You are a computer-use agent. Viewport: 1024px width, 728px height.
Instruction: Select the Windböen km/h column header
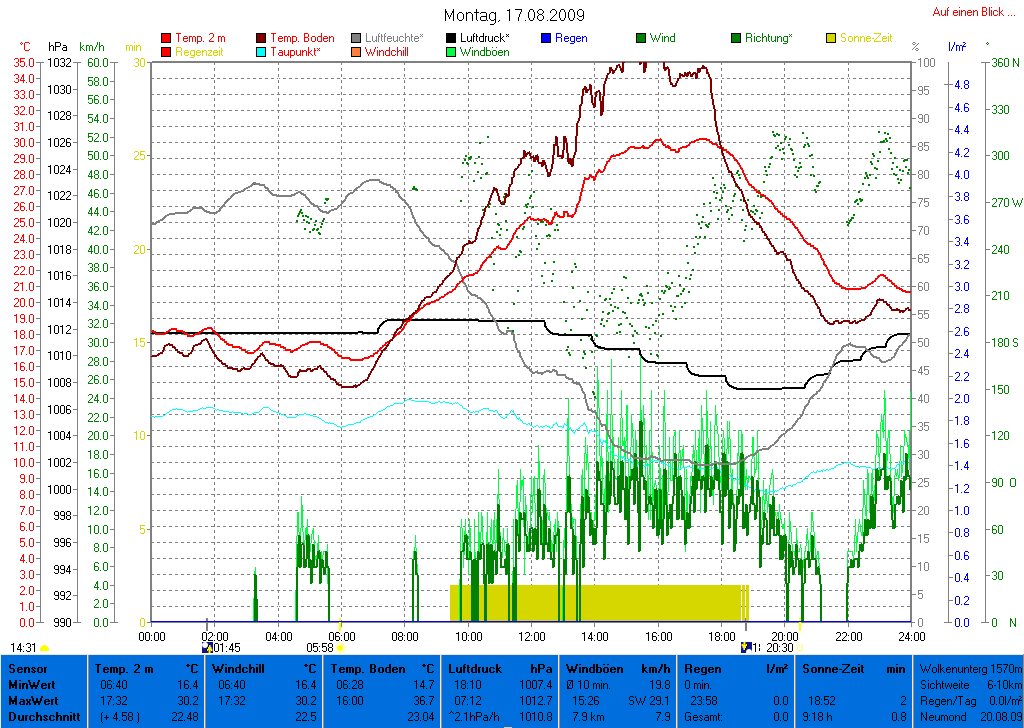point(617,668)
